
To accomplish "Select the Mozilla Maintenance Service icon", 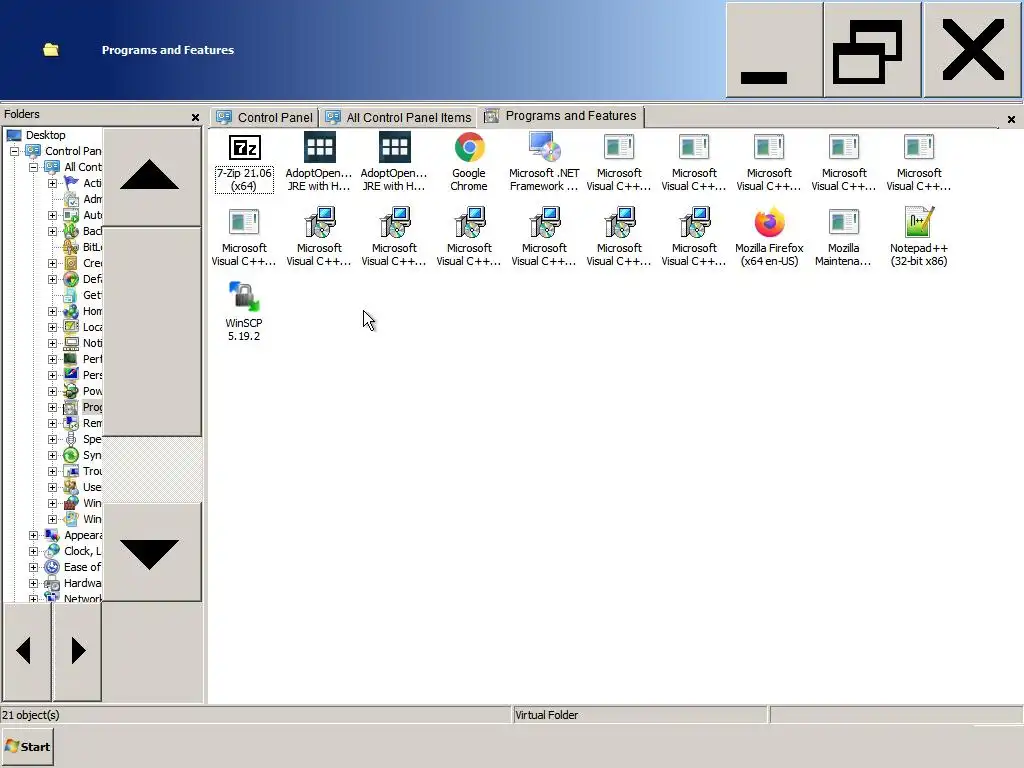I will click(x=844, y=223).
